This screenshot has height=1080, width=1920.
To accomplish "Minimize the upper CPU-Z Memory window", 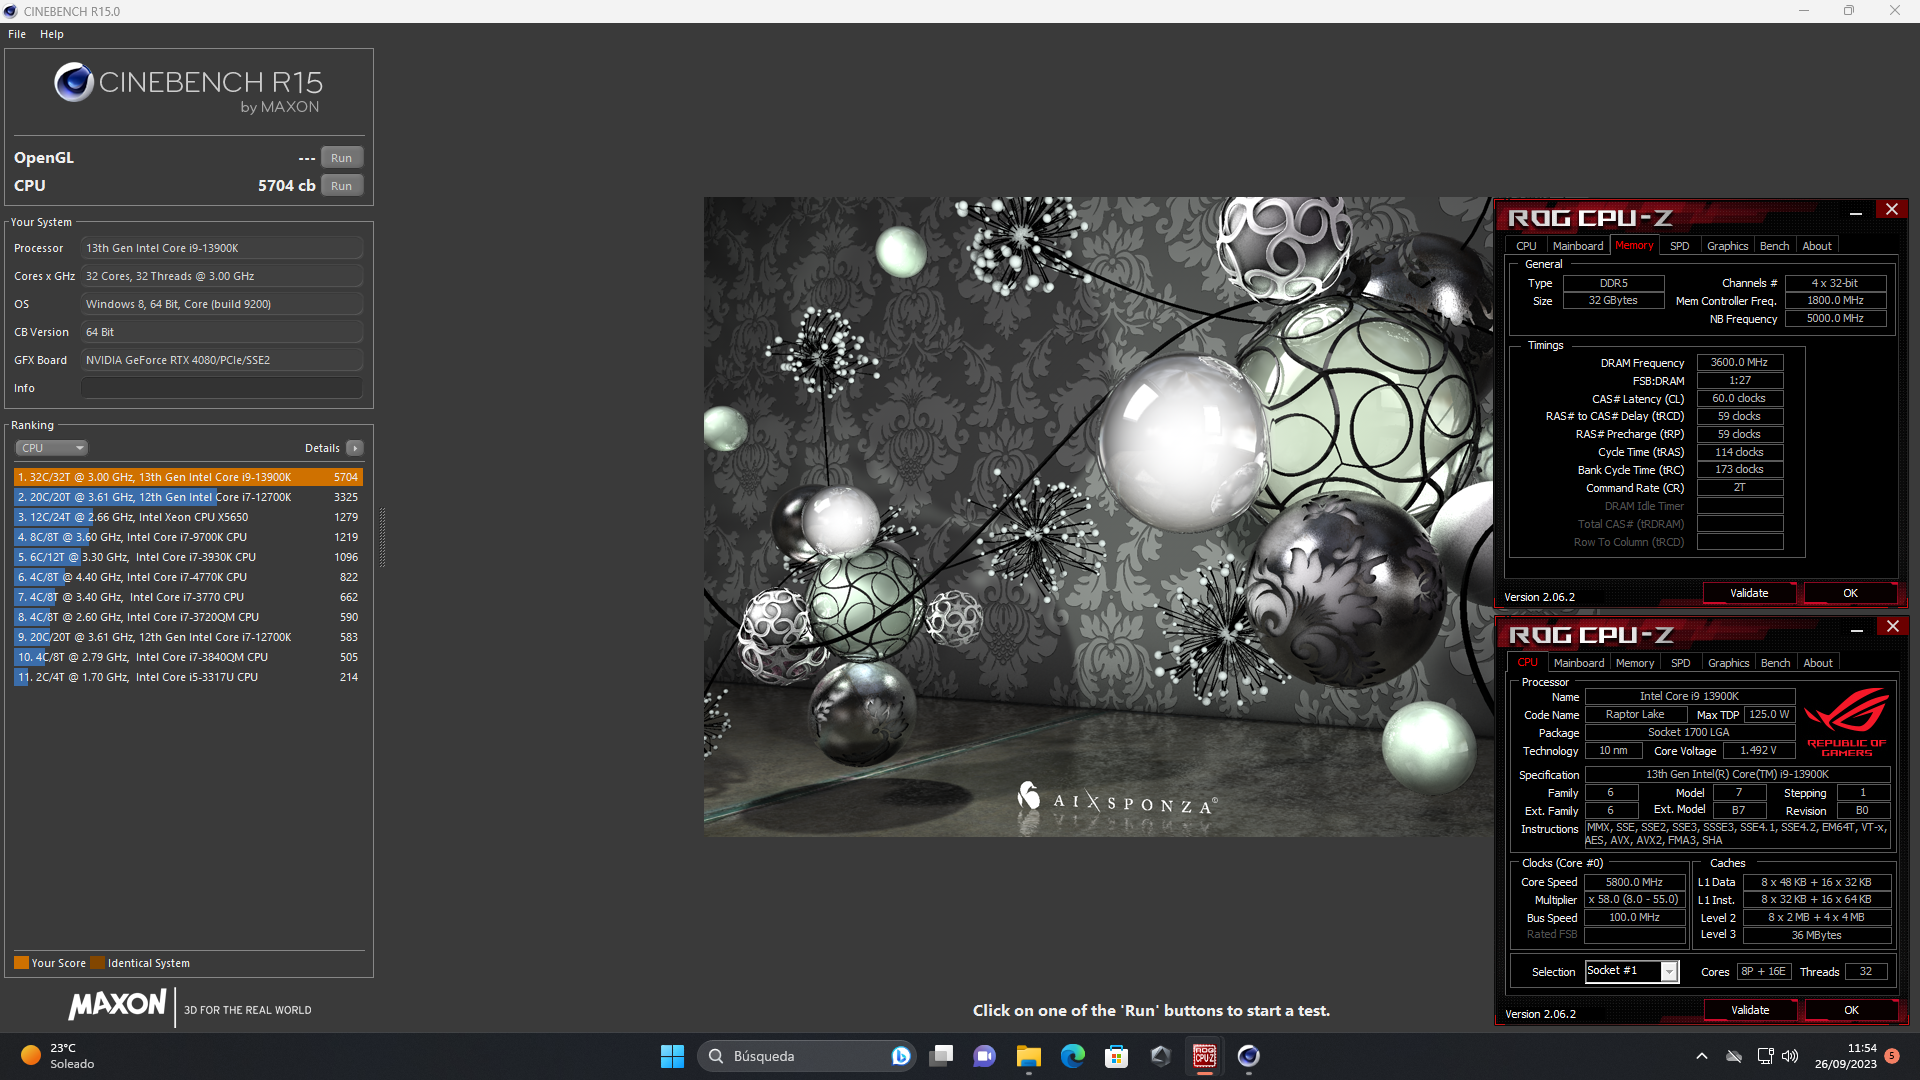I will (x=1856, y=211).
